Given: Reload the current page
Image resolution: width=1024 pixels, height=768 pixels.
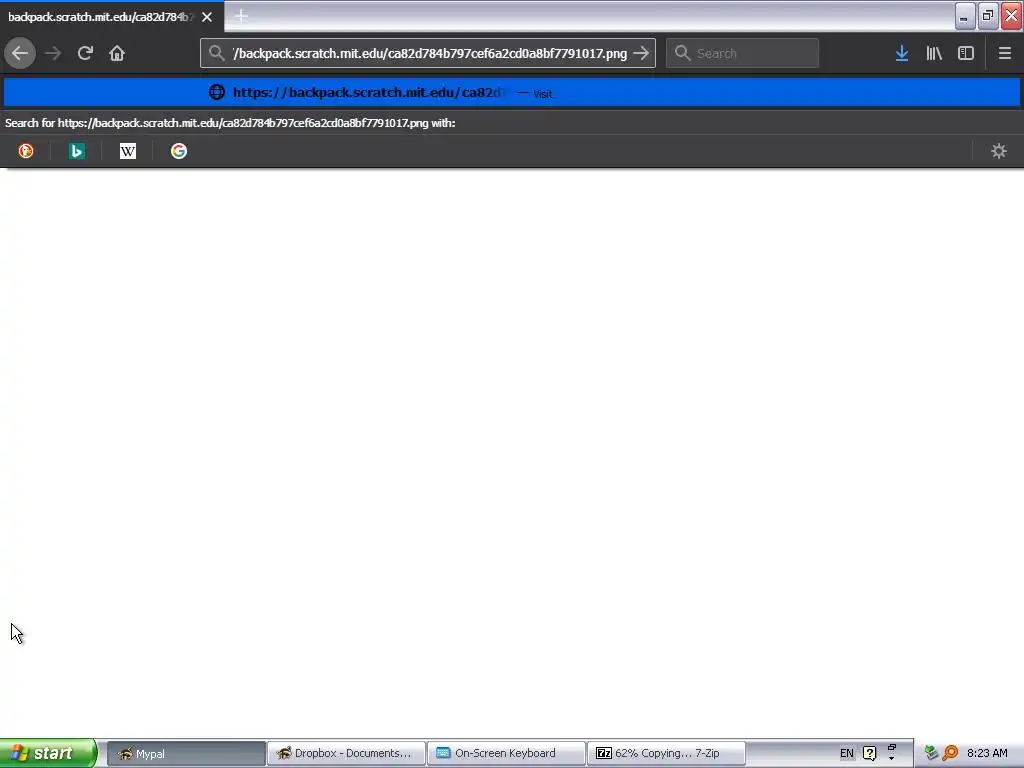Looking at the screenshot, I should pos(85,53).
